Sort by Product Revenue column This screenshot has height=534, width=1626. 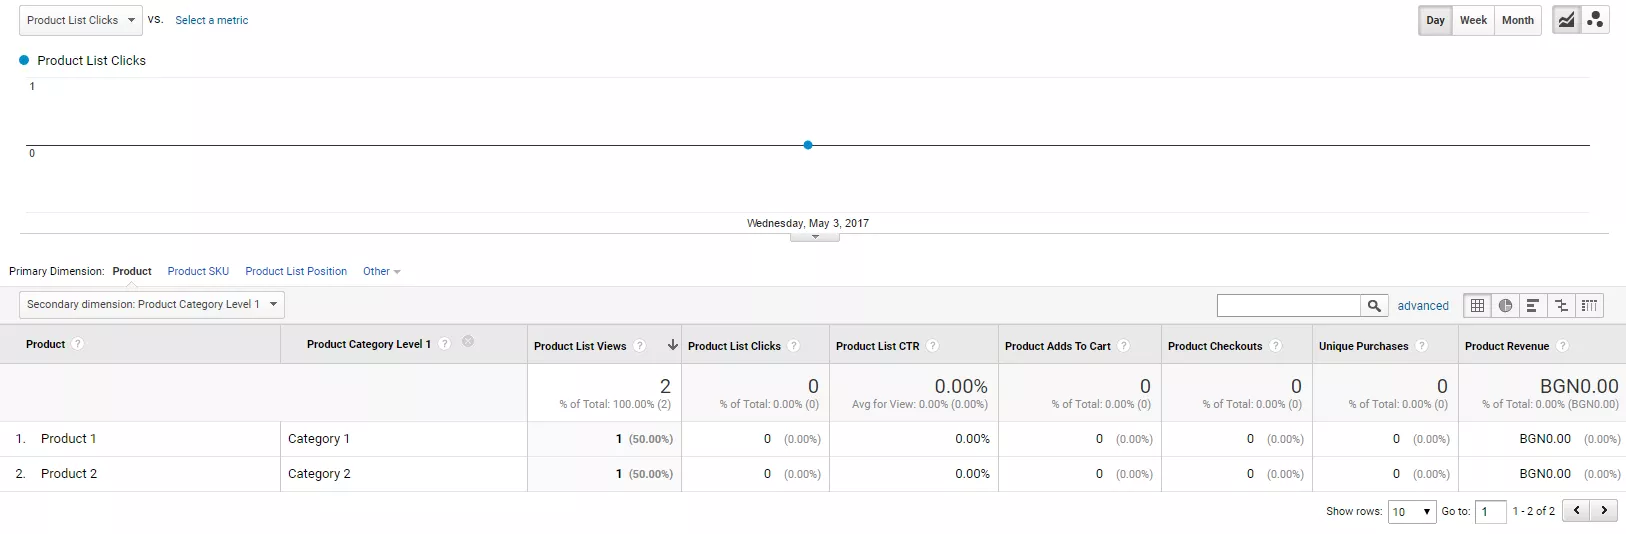[1507, 346]
